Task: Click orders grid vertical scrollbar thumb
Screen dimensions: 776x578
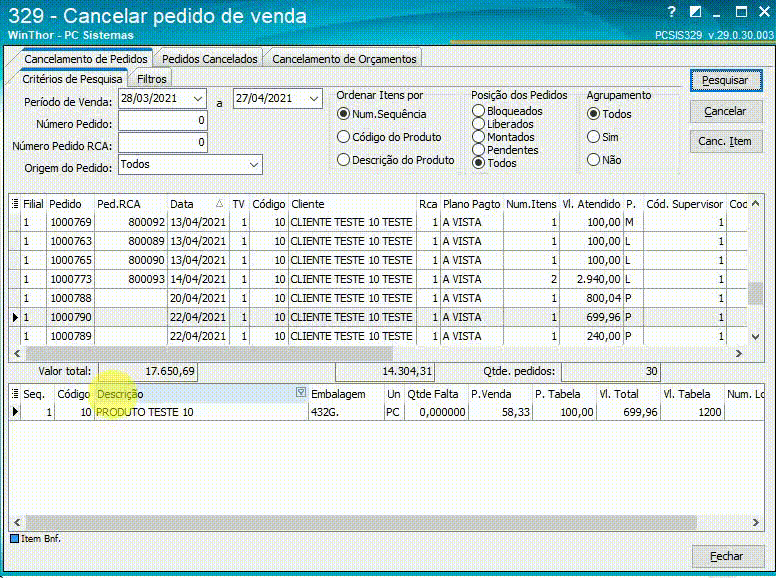Action: [755, 293]
